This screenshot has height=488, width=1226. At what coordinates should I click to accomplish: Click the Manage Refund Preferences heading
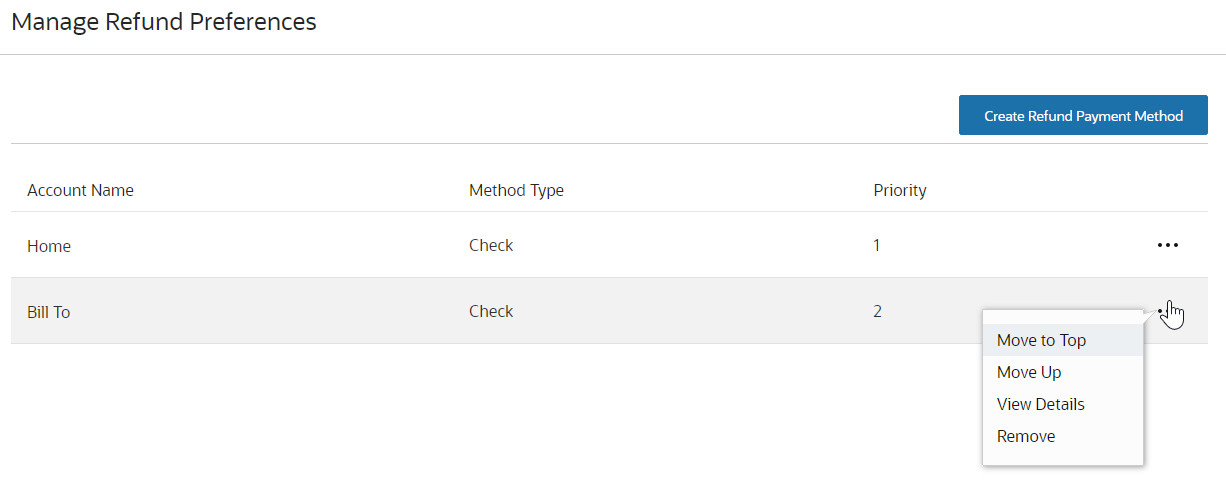[x=164, y=21]
